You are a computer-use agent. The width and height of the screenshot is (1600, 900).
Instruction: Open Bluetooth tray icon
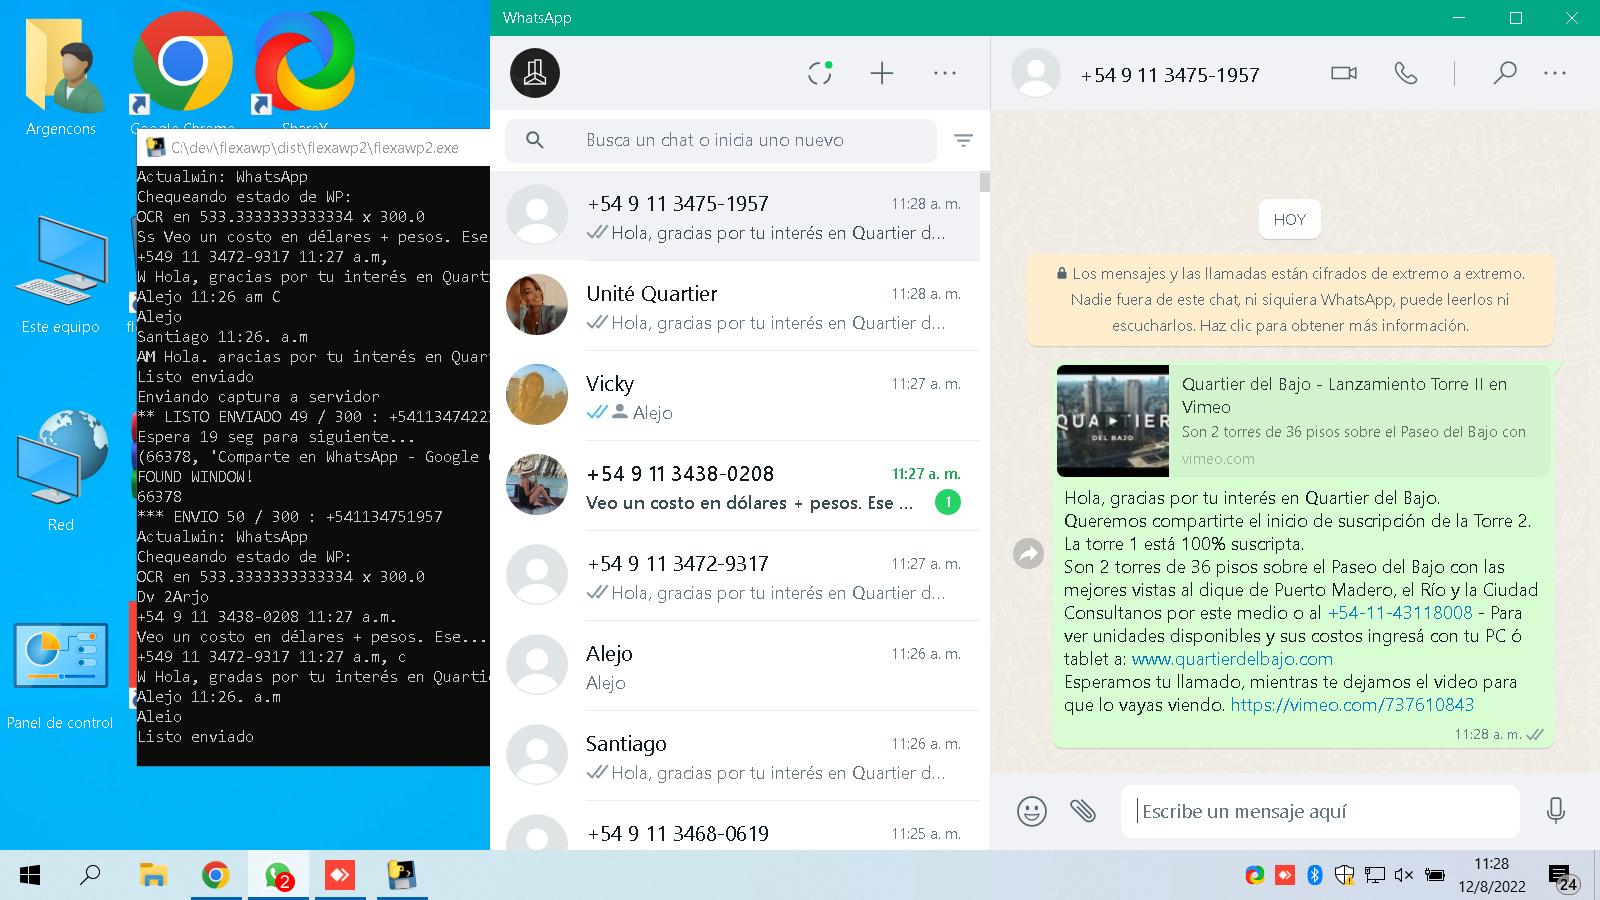(1315, 875)
